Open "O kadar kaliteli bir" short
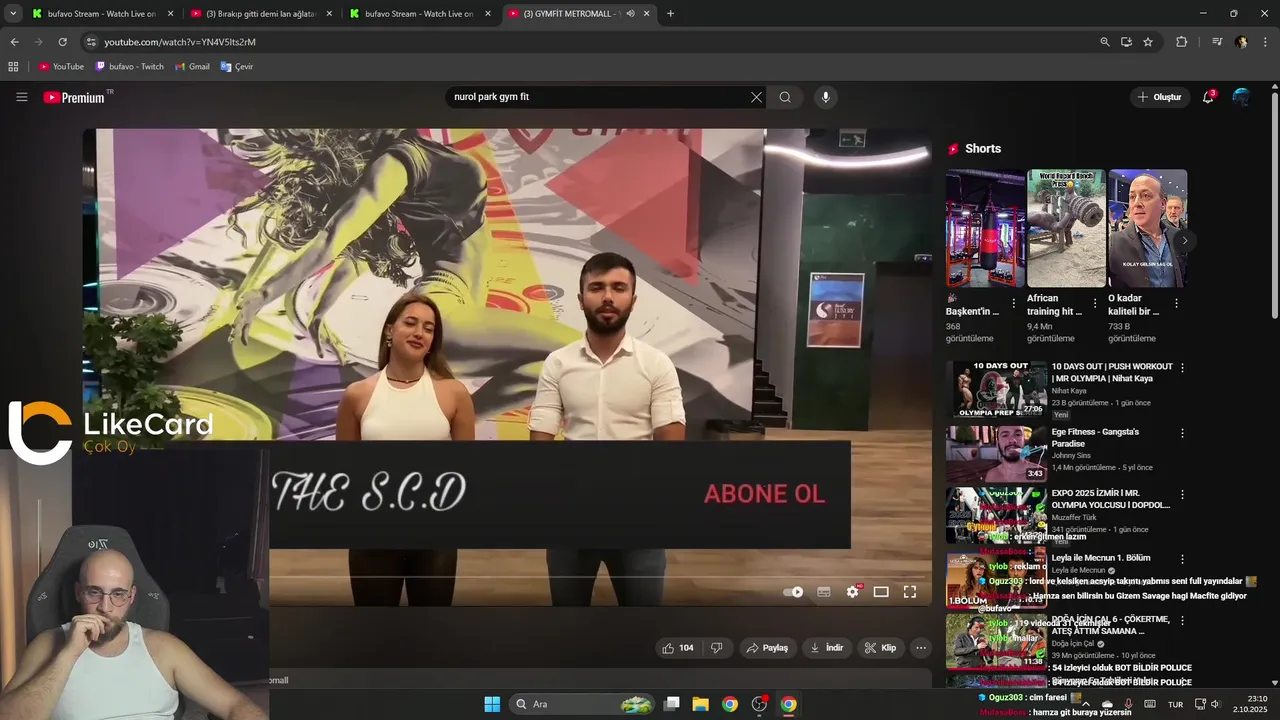1280x720 pixels. point(1147,229)
